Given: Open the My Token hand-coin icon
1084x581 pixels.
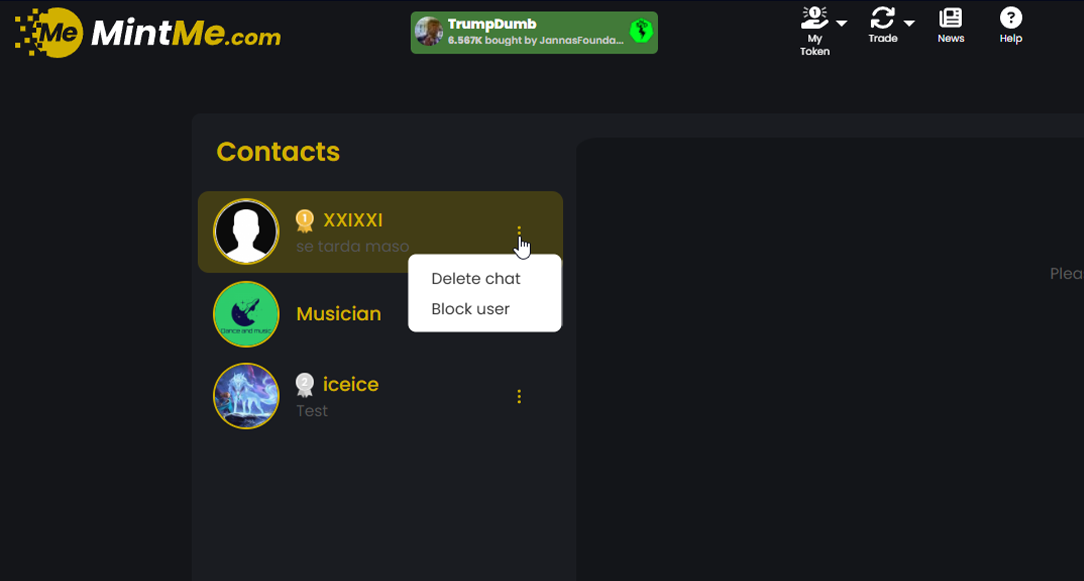Looking at the screenshot, I should [x=815, y=18].
